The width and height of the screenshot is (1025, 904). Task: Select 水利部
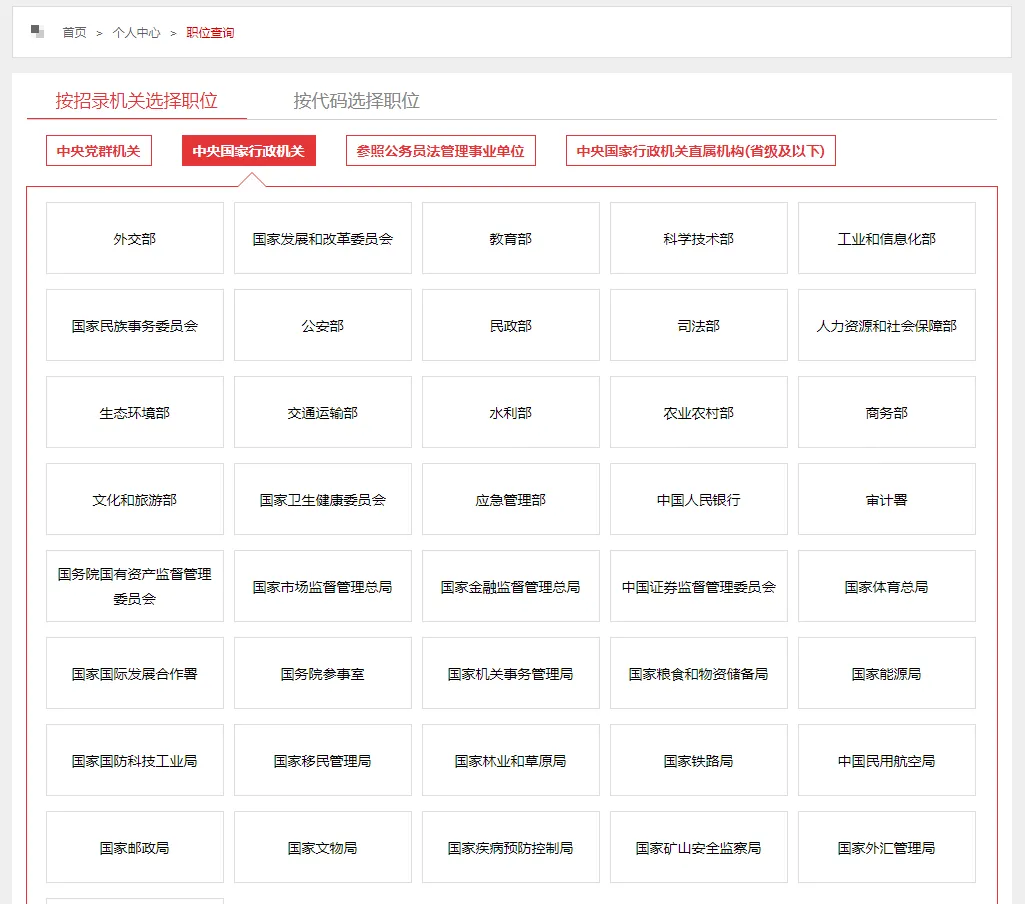point(511,412)
